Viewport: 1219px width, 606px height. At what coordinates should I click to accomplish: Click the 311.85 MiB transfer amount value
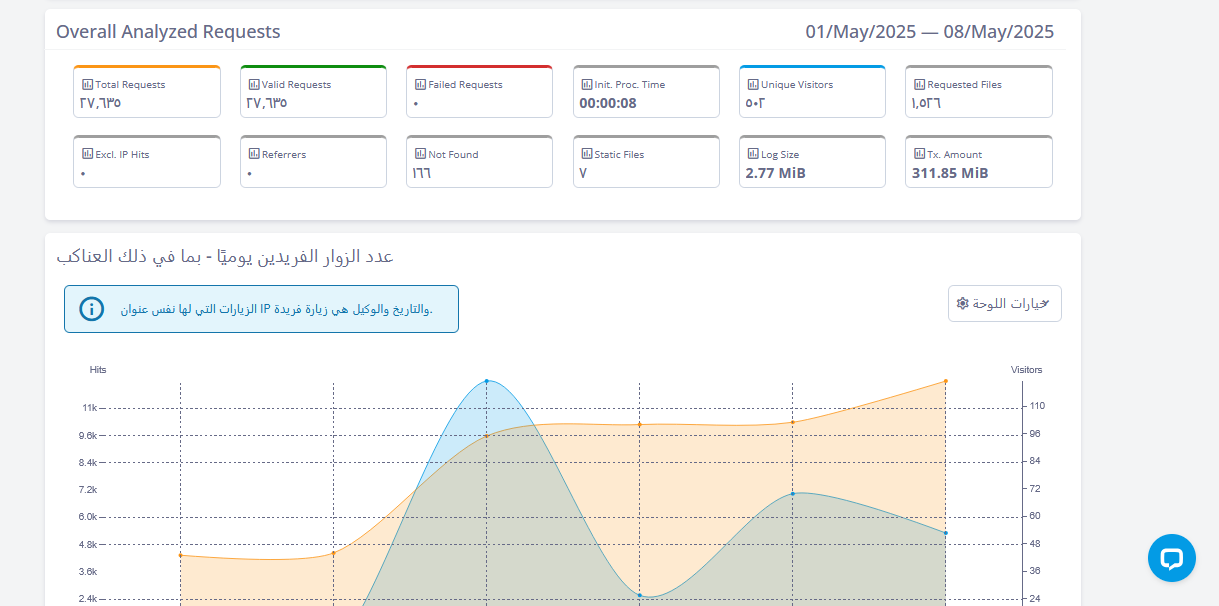coord(950,173)
